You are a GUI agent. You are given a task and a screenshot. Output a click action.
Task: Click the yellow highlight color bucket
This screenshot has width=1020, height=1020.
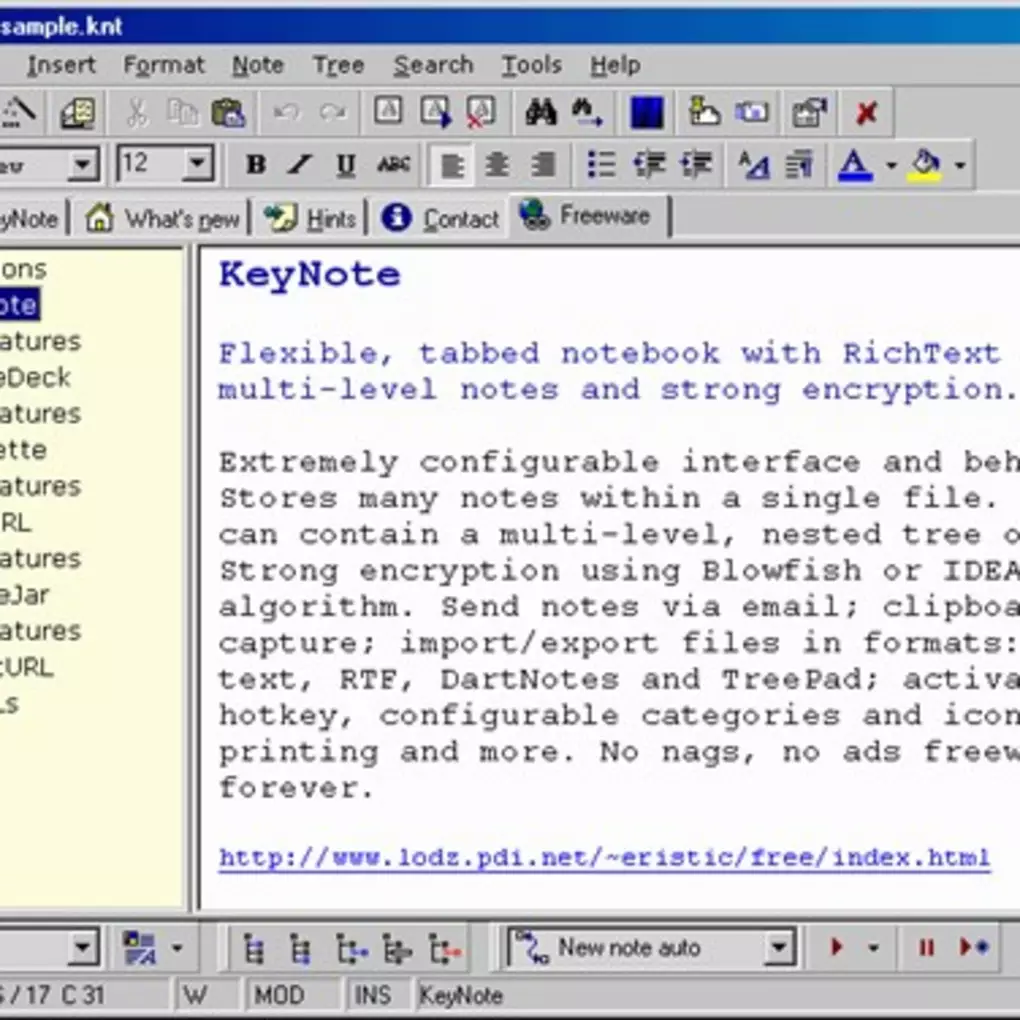pos(926,165)
